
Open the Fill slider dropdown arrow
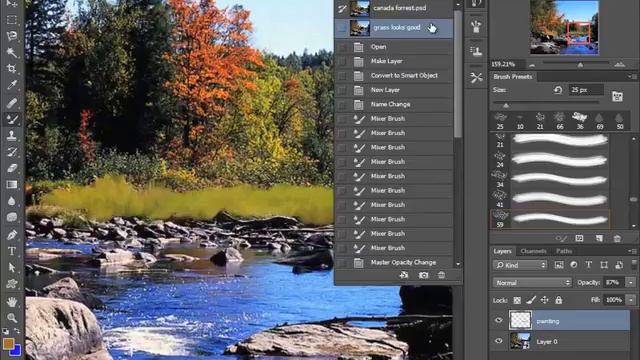tap(631, 300)
